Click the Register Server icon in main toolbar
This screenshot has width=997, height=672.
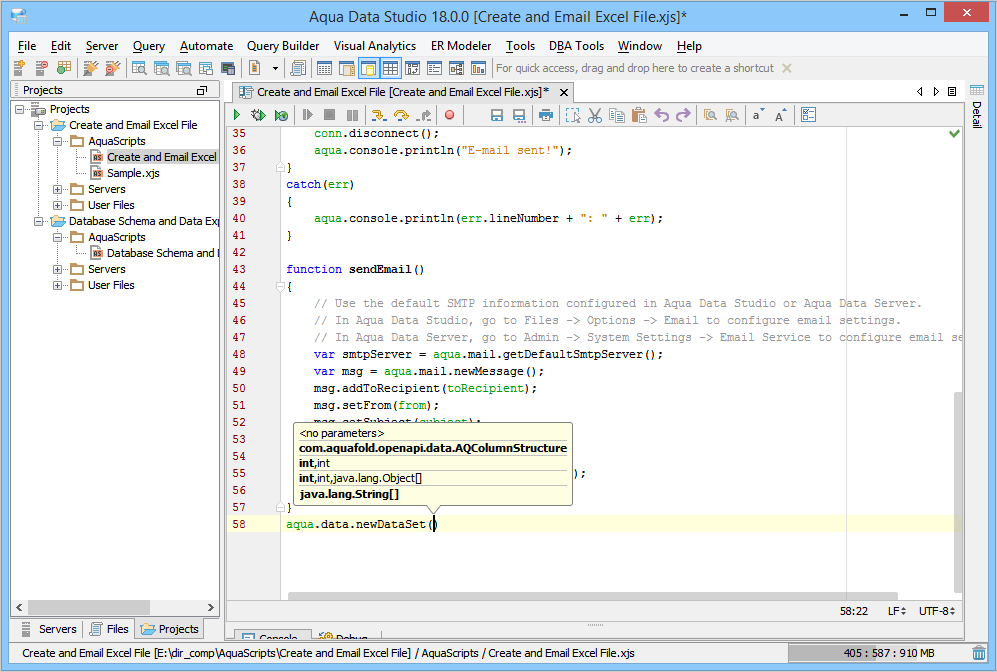[x=19, y=67]
